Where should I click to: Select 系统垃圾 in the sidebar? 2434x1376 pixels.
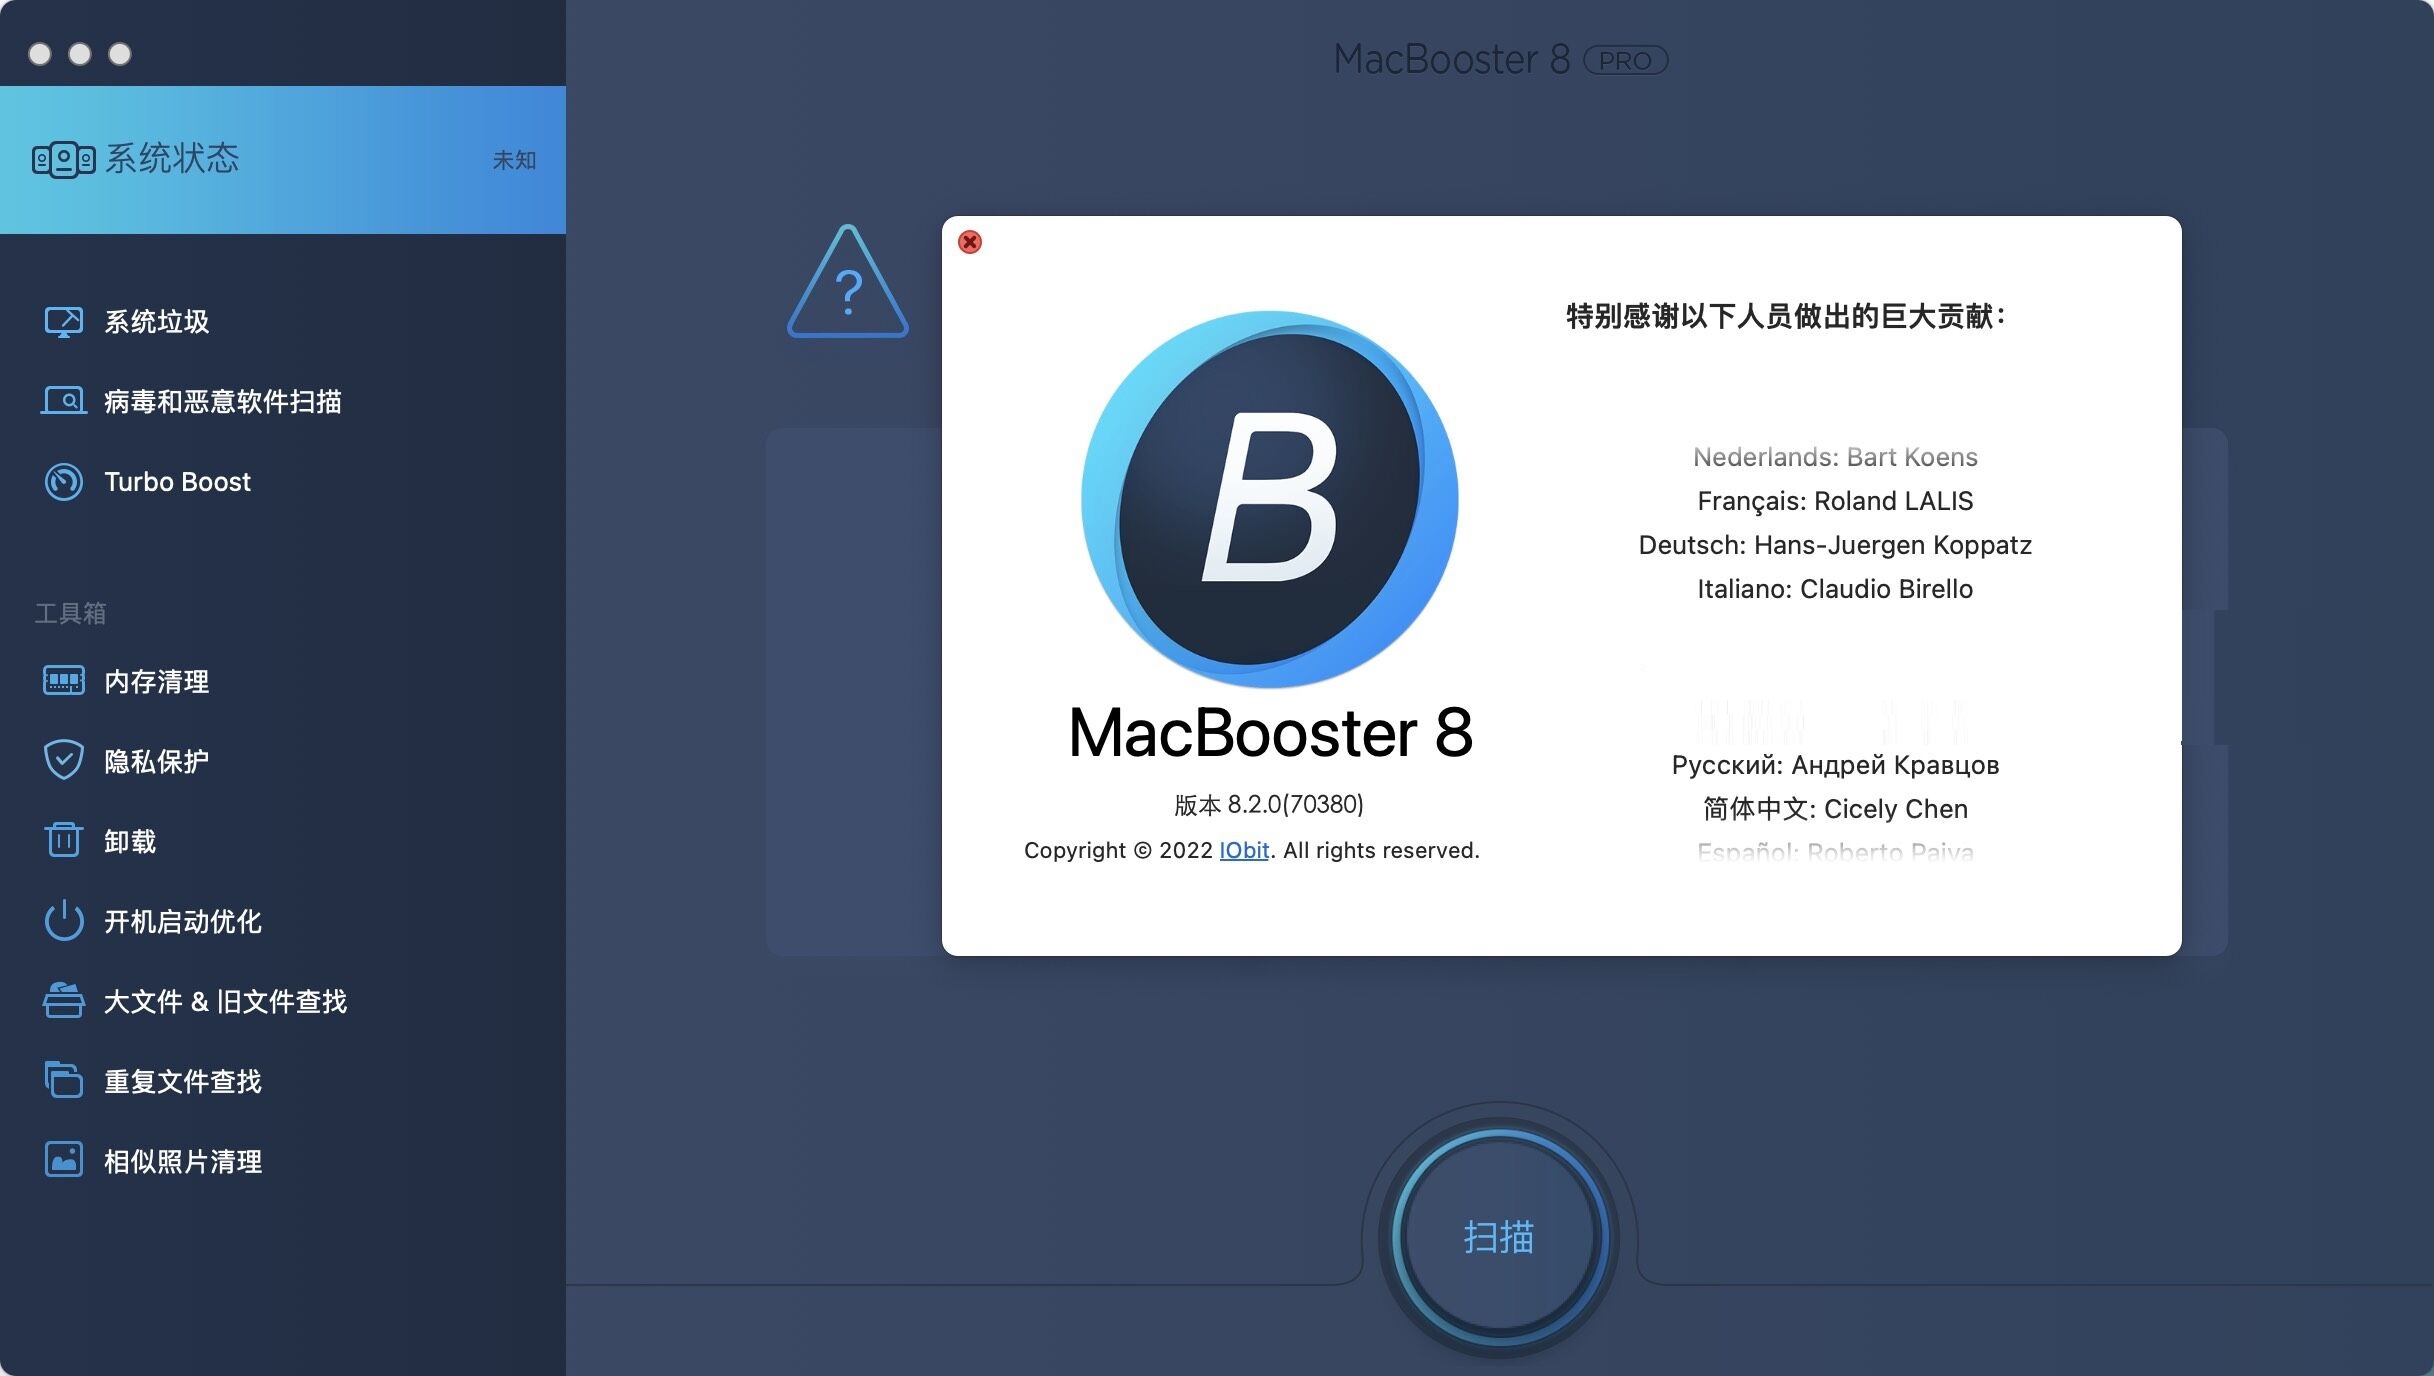click(x=157, y=321)
